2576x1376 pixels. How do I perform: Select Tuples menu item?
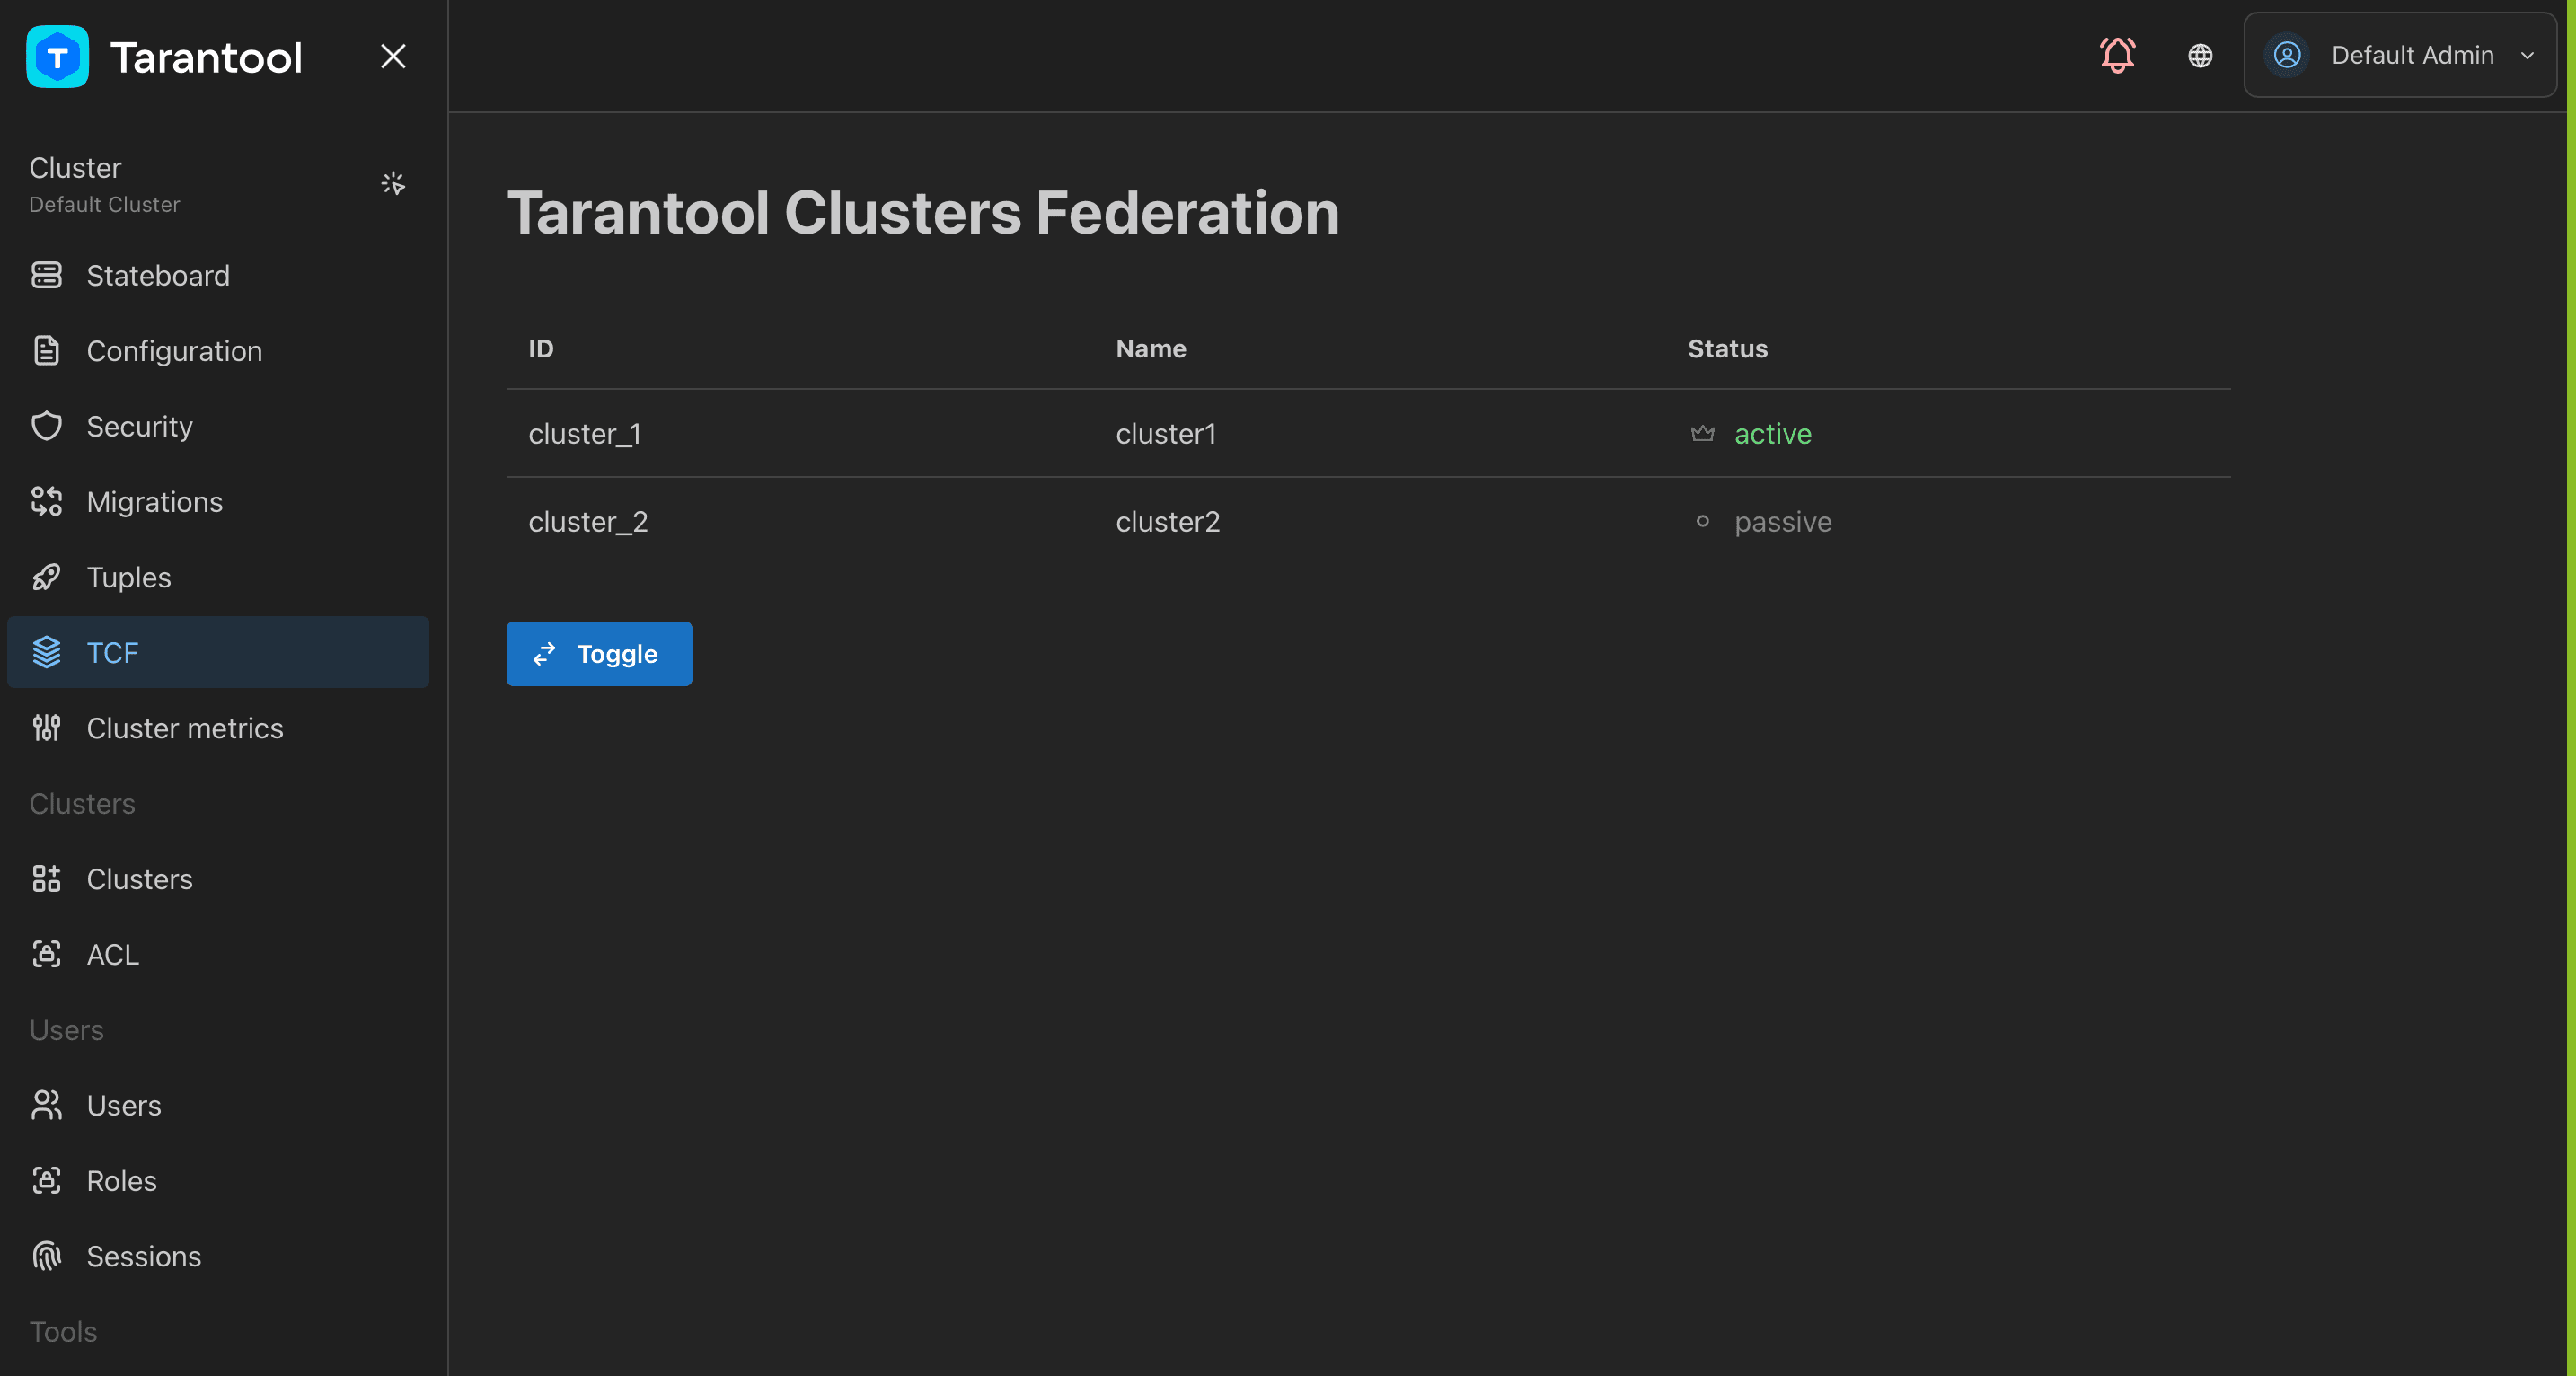point(218,577)
